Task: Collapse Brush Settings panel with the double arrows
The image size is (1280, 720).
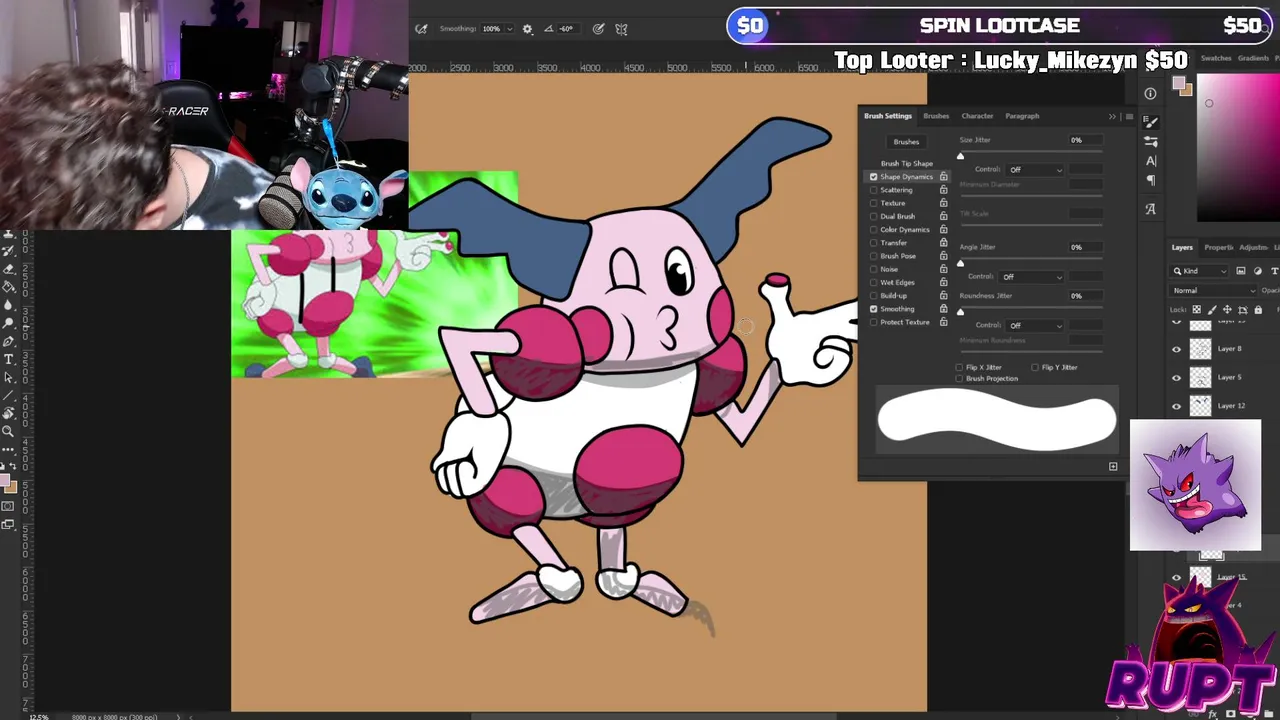Action: tap(1112, 117)
